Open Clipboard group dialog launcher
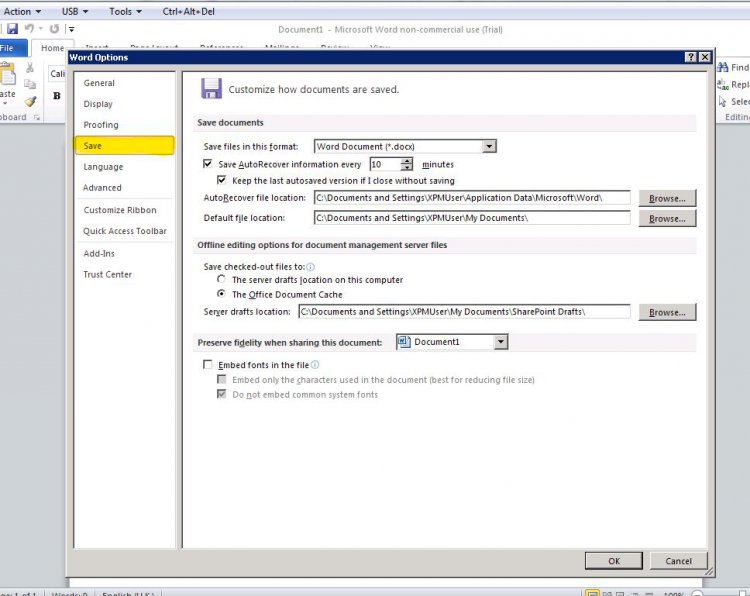The height and width of the screenshot is (596, 750). coord(37,117)
